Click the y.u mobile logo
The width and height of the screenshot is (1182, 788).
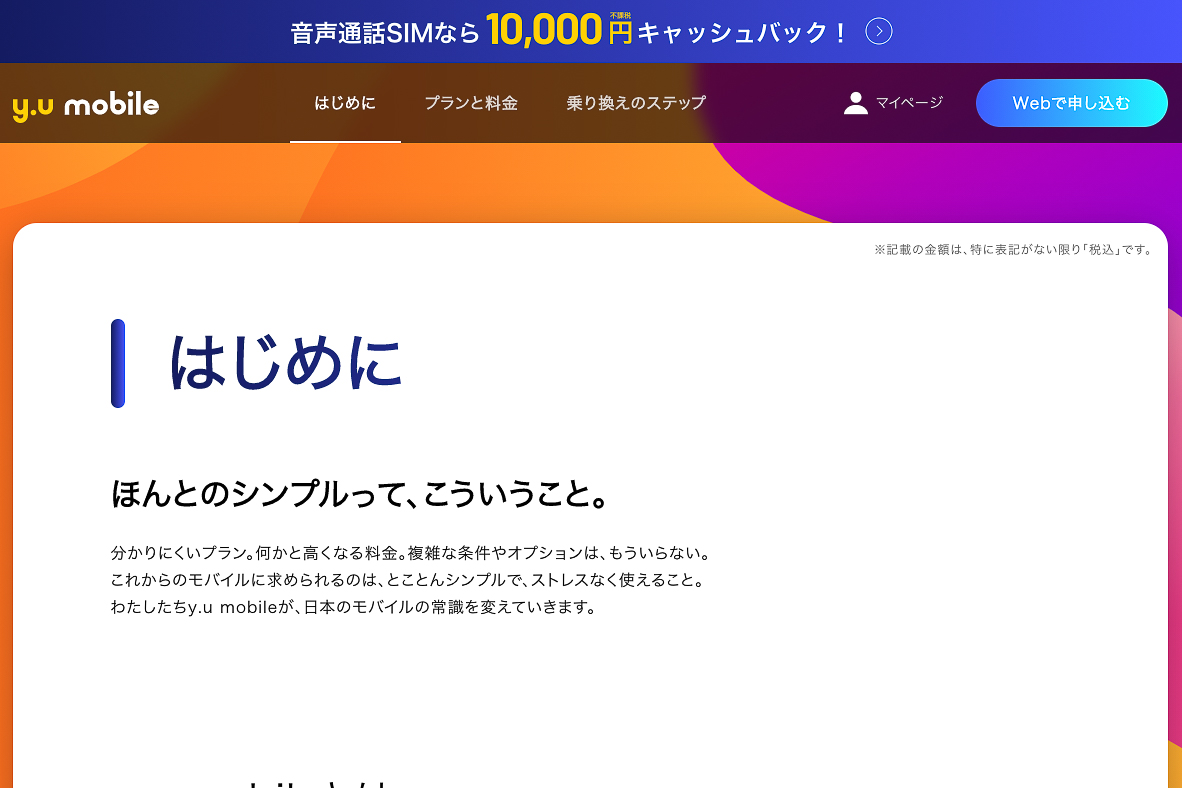tap(86, 105)
